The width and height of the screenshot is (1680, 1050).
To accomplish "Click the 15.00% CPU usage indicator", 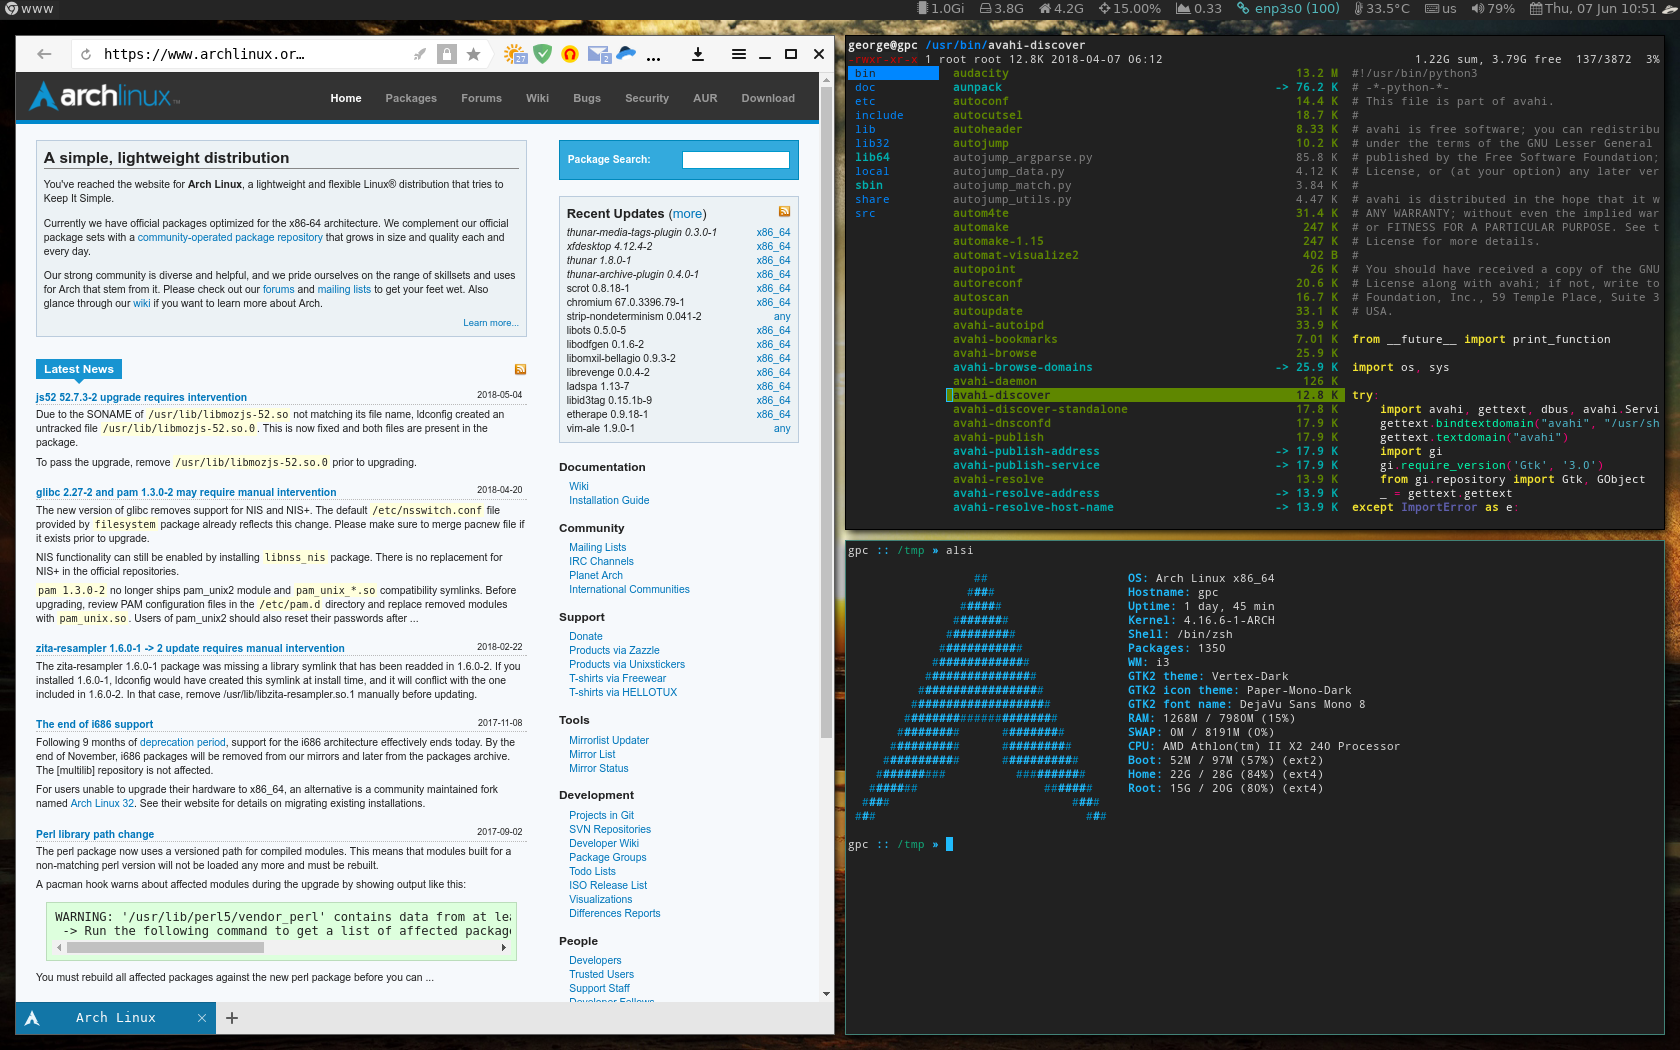I will (1130, 8).
